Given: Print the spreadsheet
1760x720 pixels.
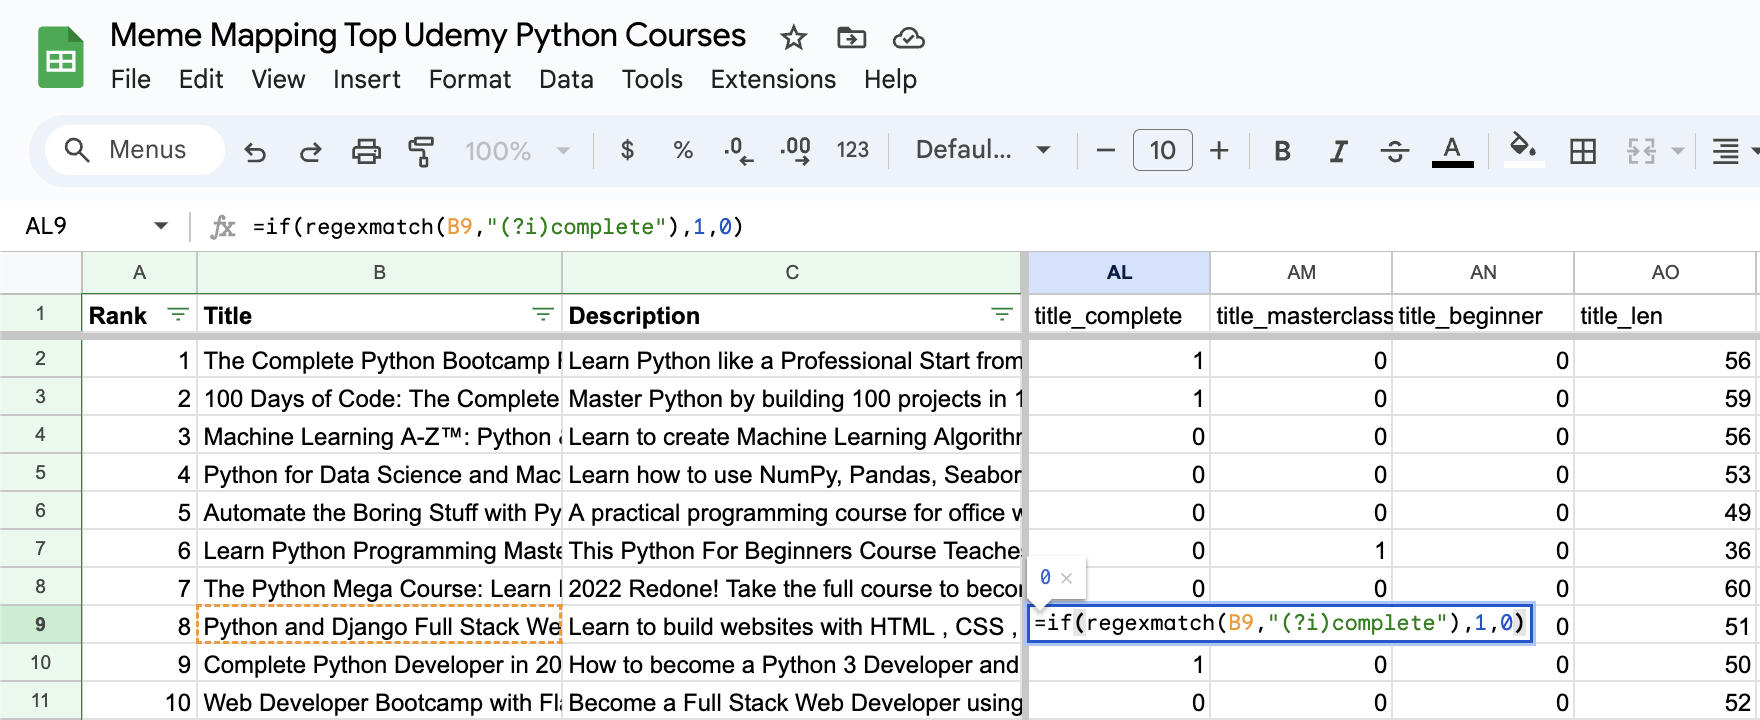Looking at the screenshot, I should point(366,151).
